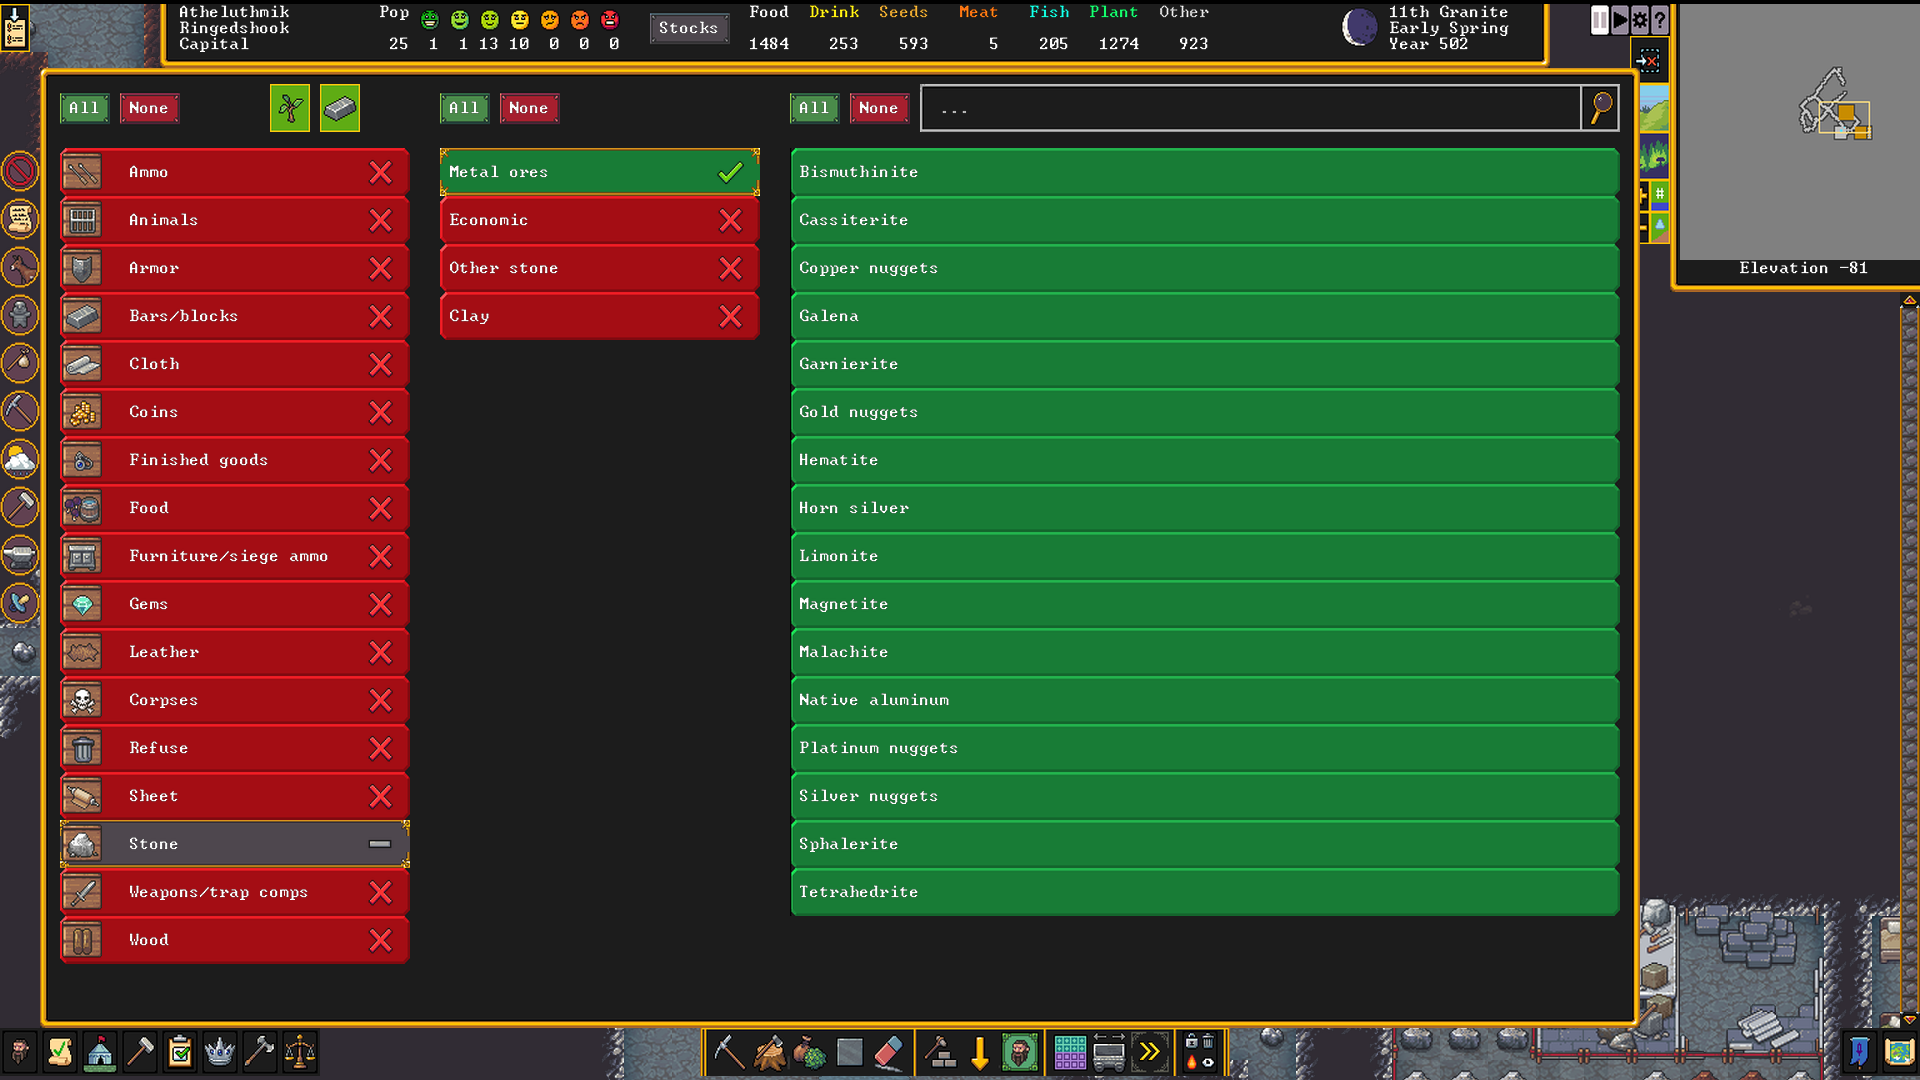Click the Stocks button in top bar
This screenshot has height=1080, width=1920.
(x=689, y=28)
